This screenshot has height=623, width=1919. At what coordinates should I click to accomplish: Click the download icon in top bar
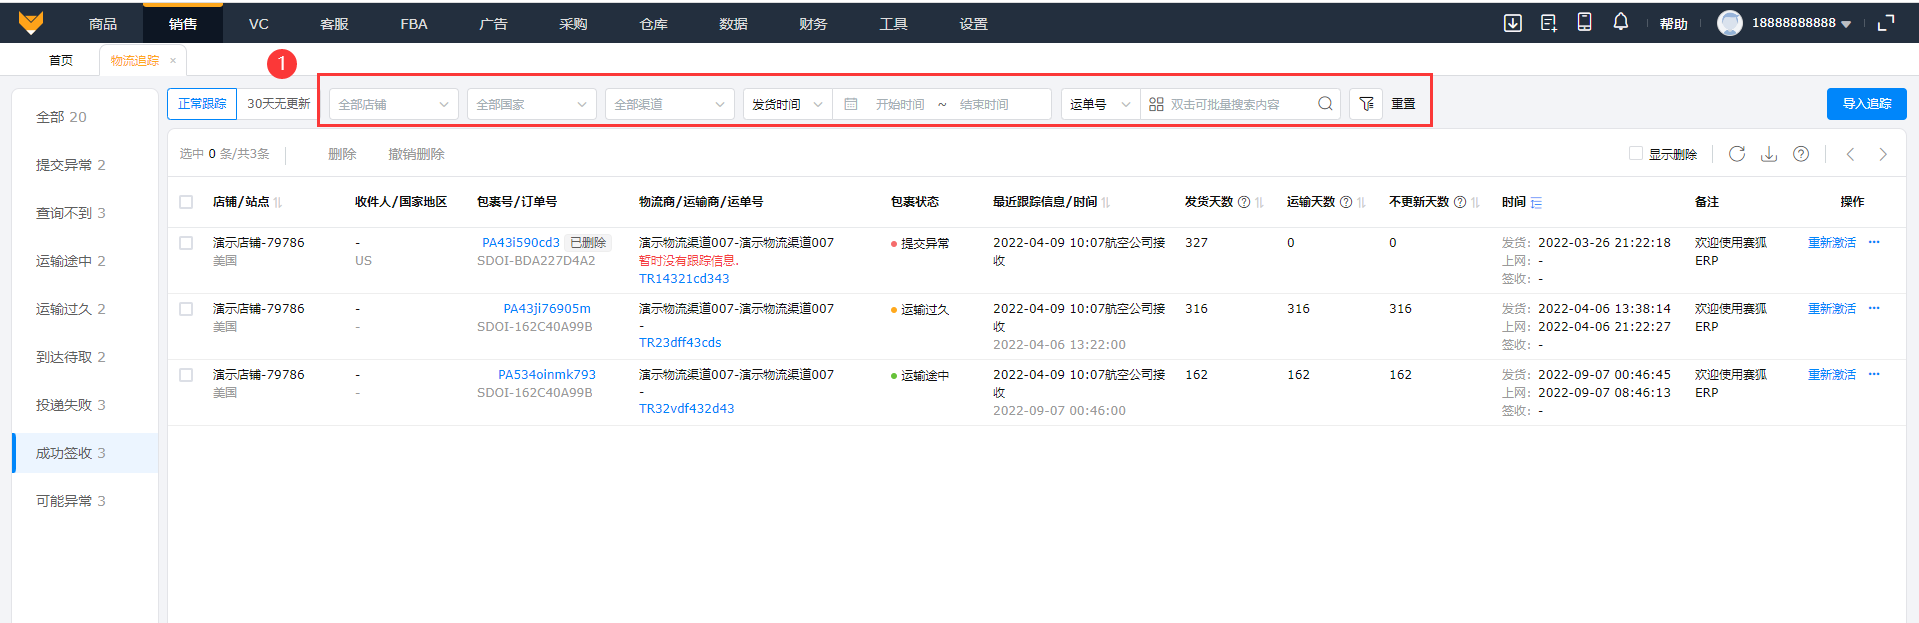1512,23
